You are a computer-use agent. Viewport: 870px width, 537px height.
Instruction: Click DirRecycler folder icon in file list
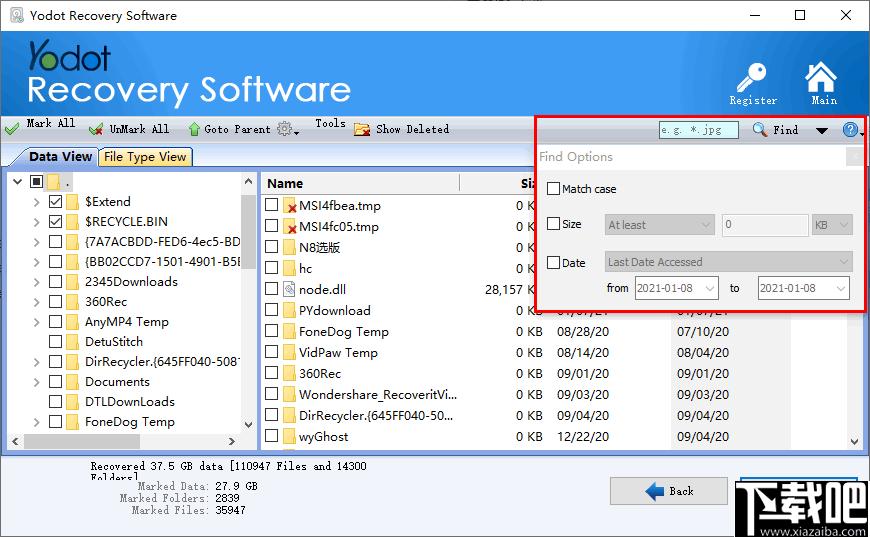[x=289, y=416]
